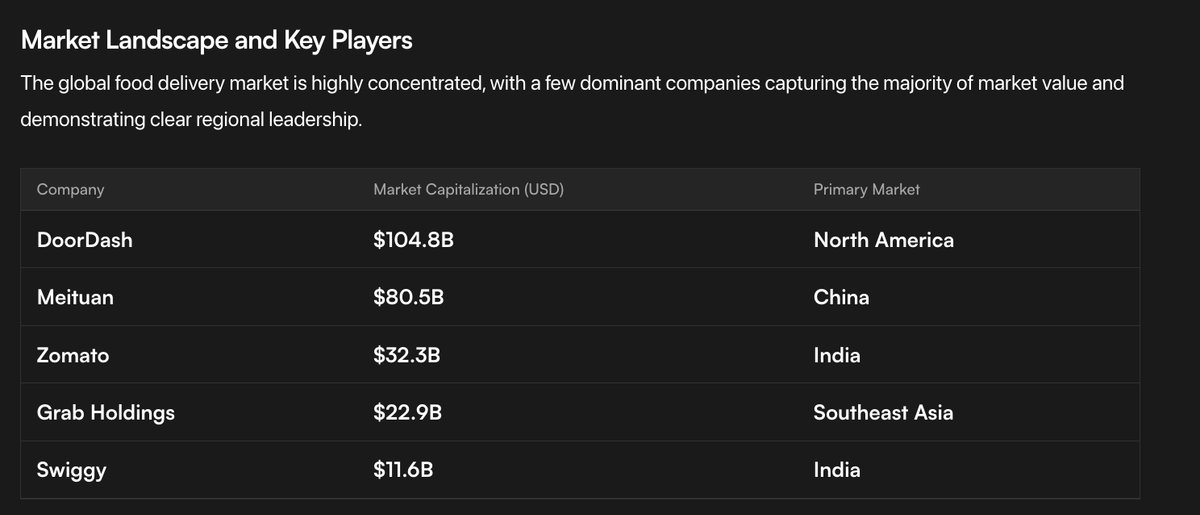Click the DoorDash company name cell

[x=84, y=240]
